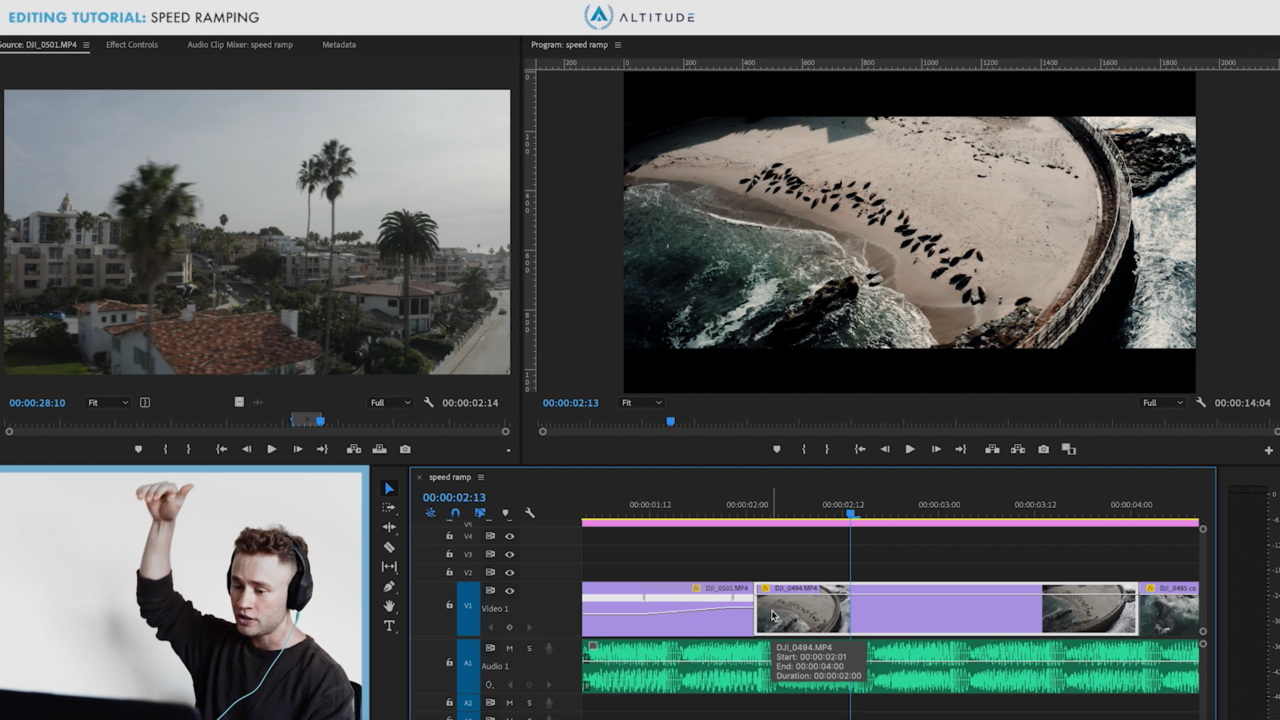Hide the V4 track output eye
Image resolution: width=1280 pixels, height=720 pixels.
point(509,536)
